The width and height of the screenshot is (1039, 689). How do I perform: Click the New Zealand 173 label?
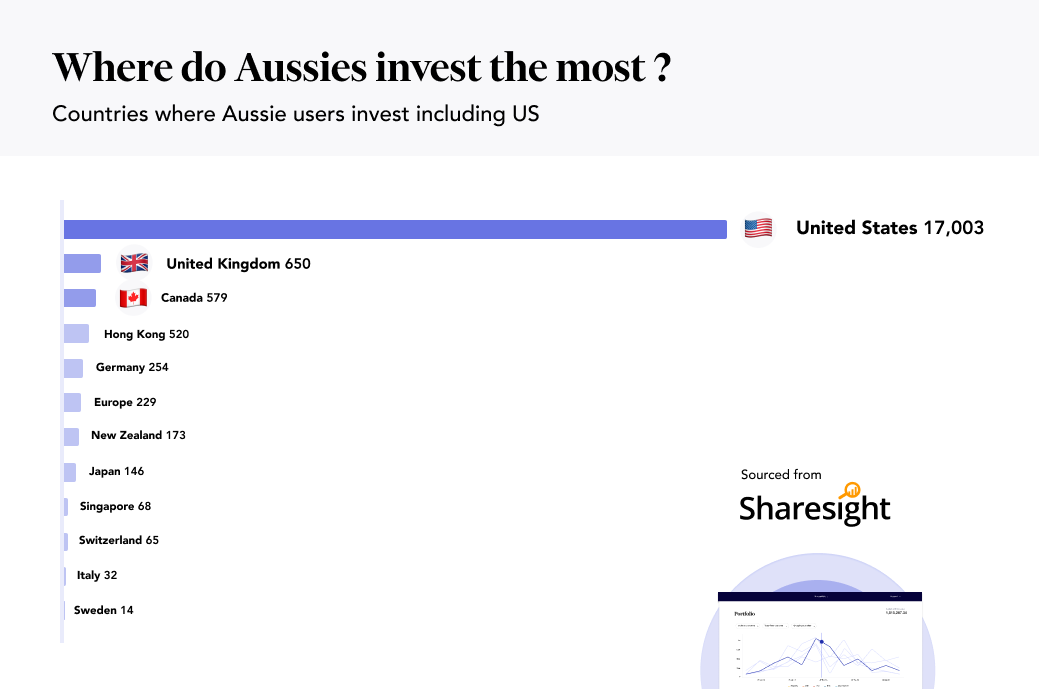(x=138, y=436)
